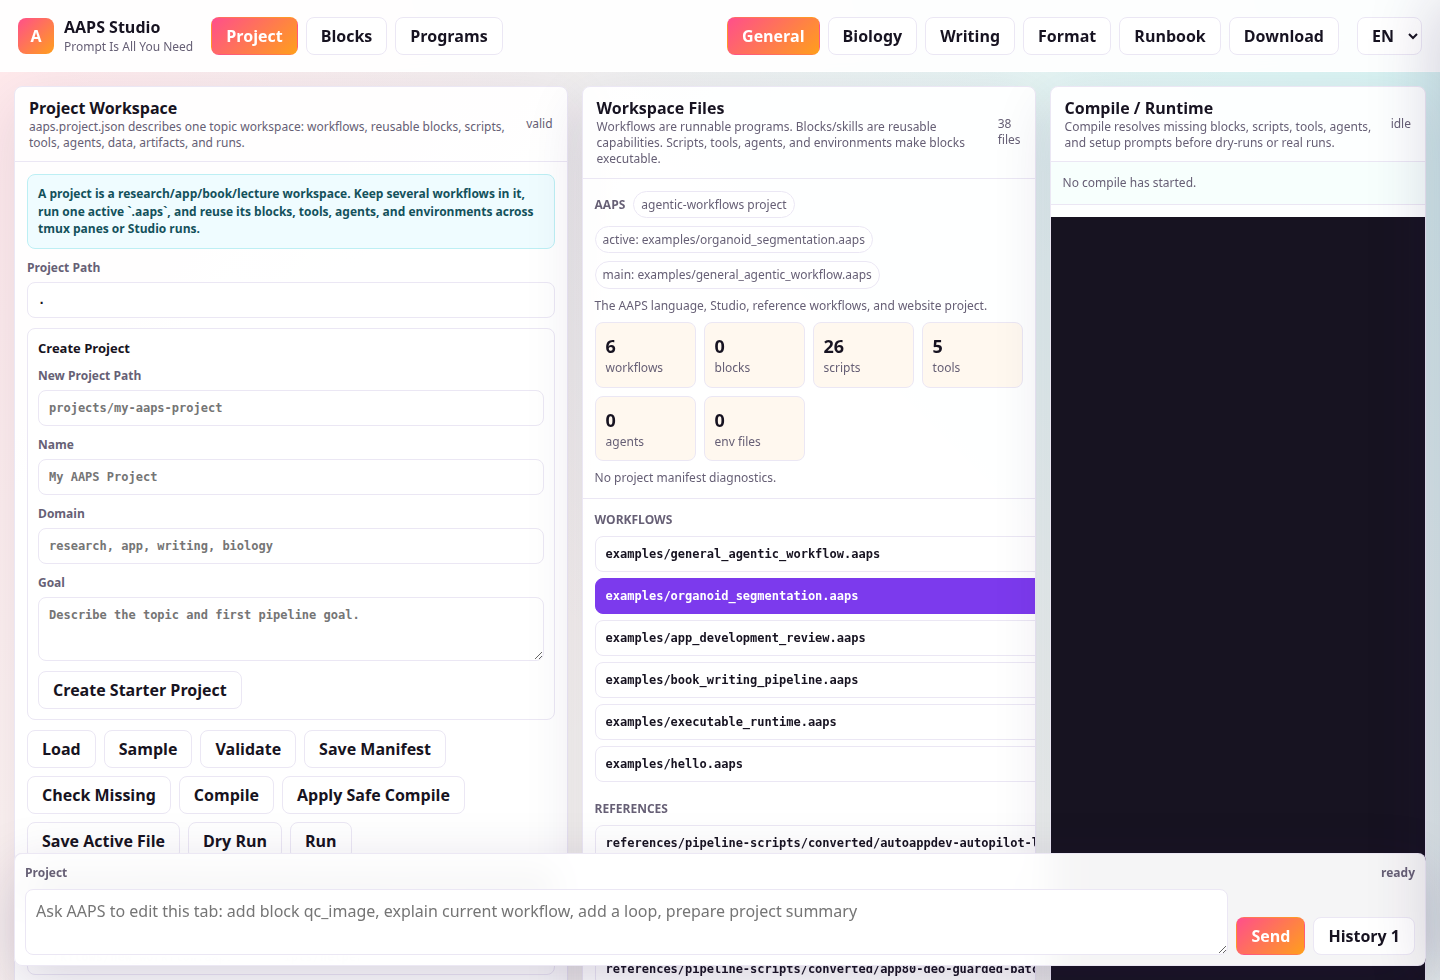Focus the New Project Path field
1440x980 pixels.
coord(291,408)
